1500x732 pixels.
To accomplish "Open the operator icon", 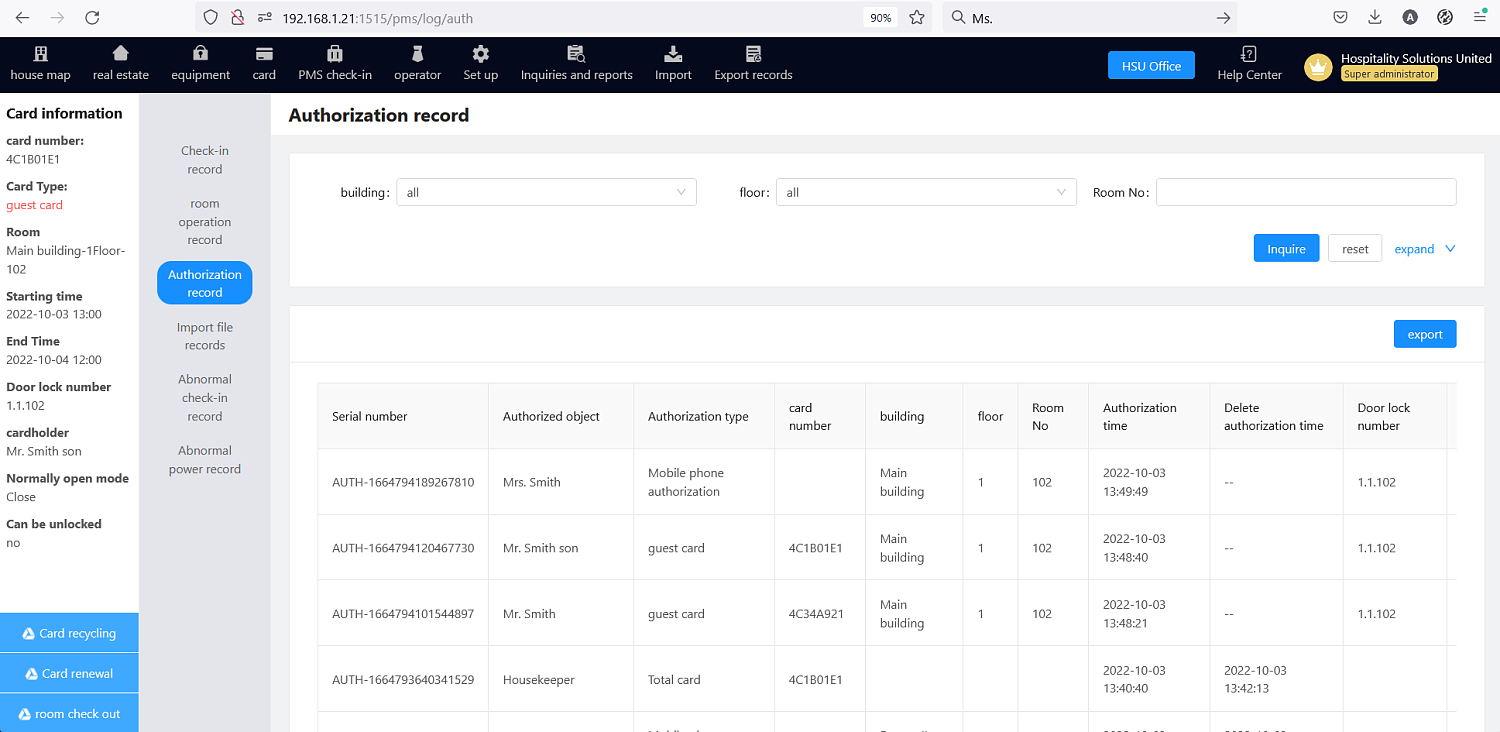I will (x=418, y=54).
